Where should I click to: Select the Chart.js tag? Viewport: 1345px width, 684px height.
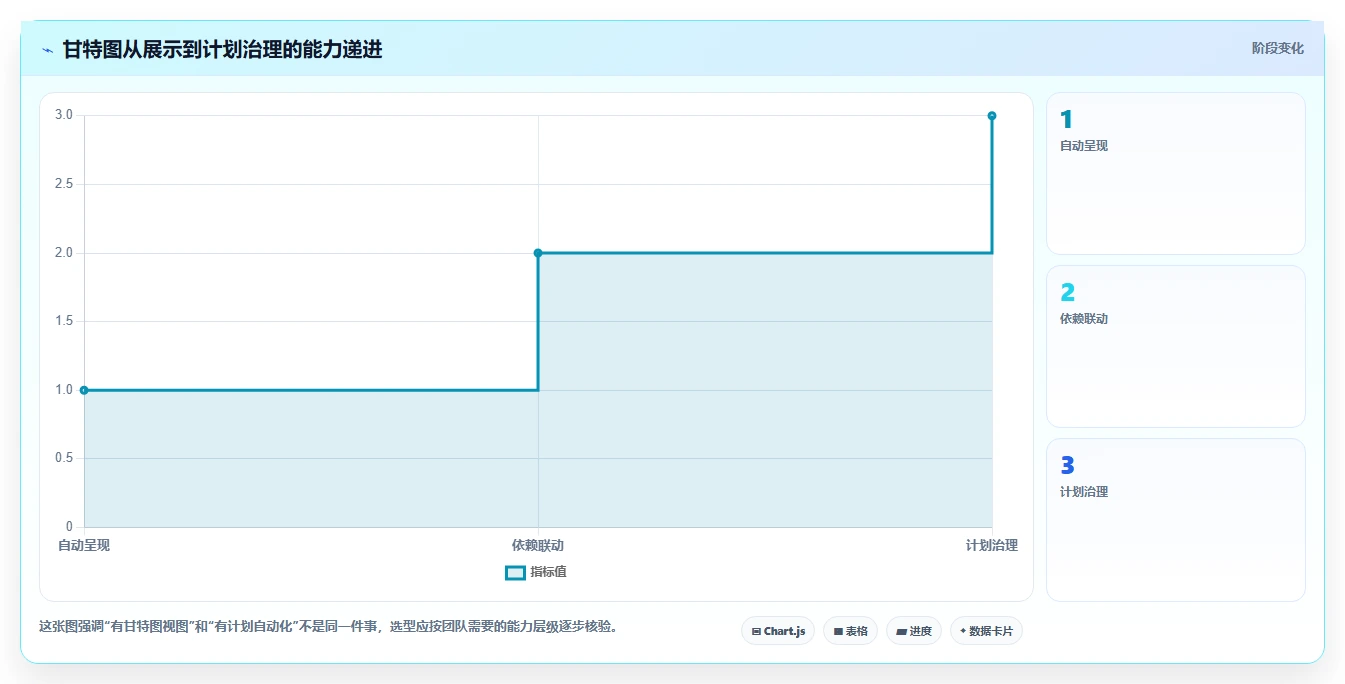tap(778, 631)
